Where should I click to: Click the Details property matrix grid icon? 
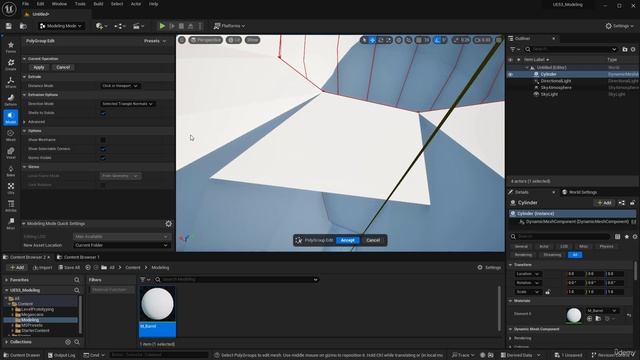point(618,236)
